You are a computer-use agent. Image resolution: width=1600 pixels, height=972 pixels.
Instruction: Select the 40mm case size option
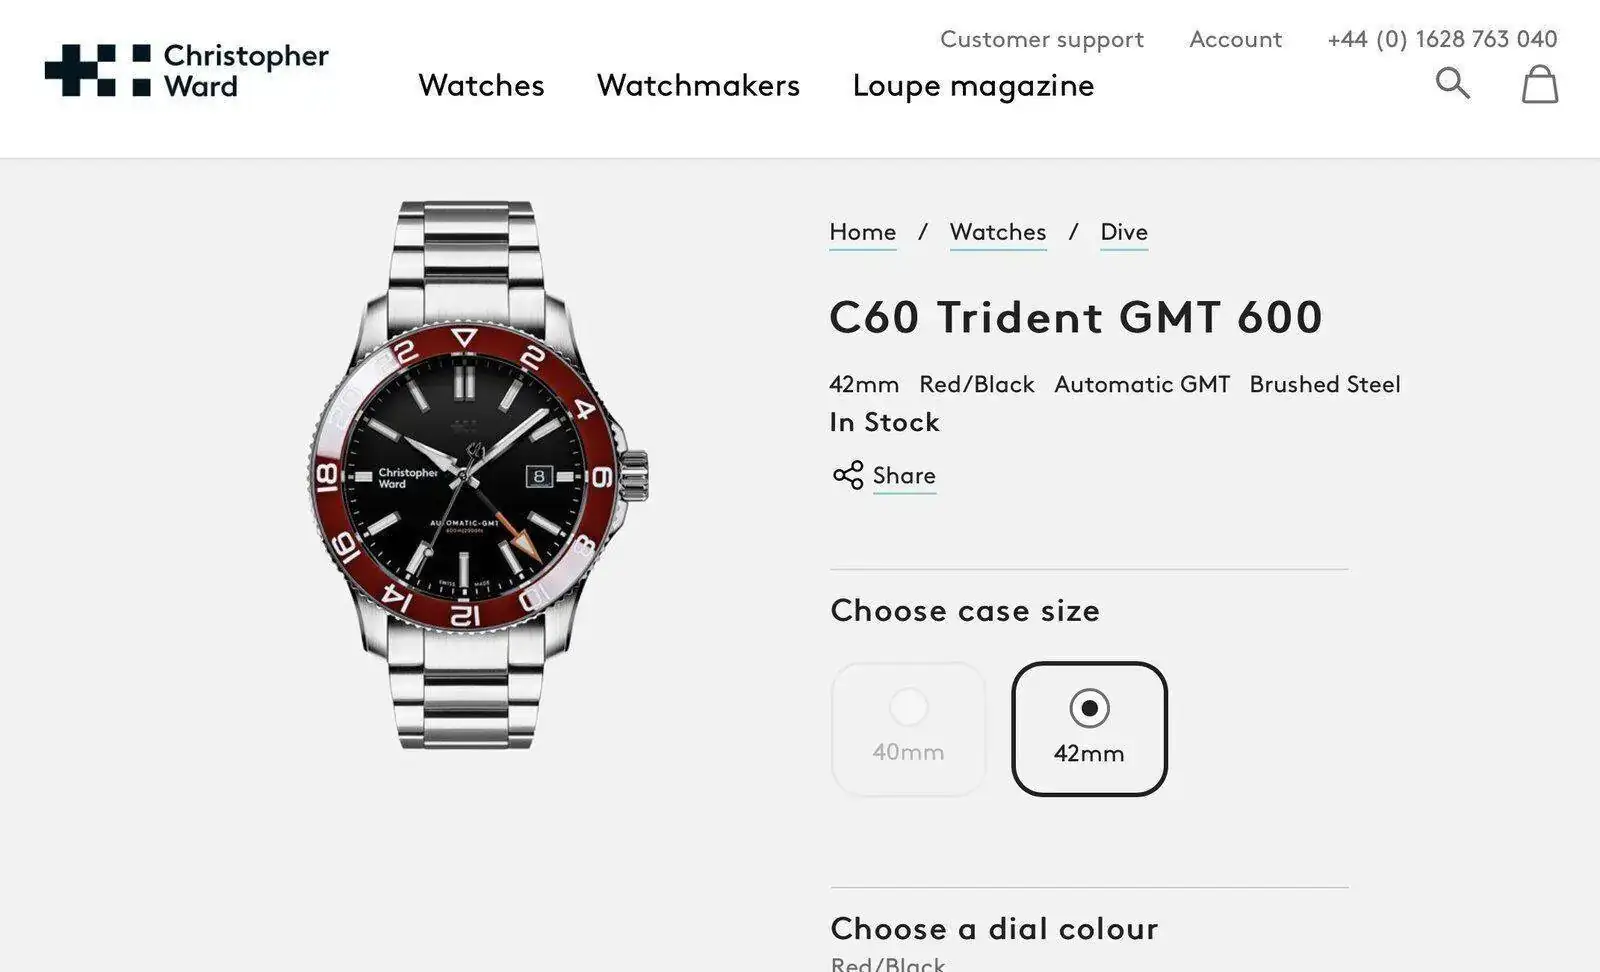pos(908,729)
